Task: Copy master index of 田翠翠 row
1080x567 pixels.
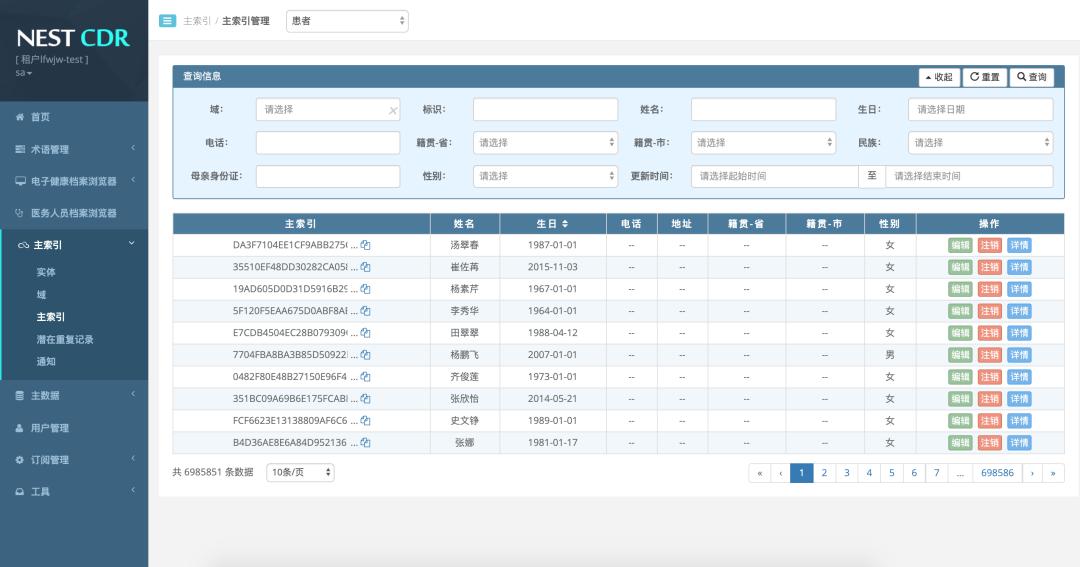Action: pos(366,333)
